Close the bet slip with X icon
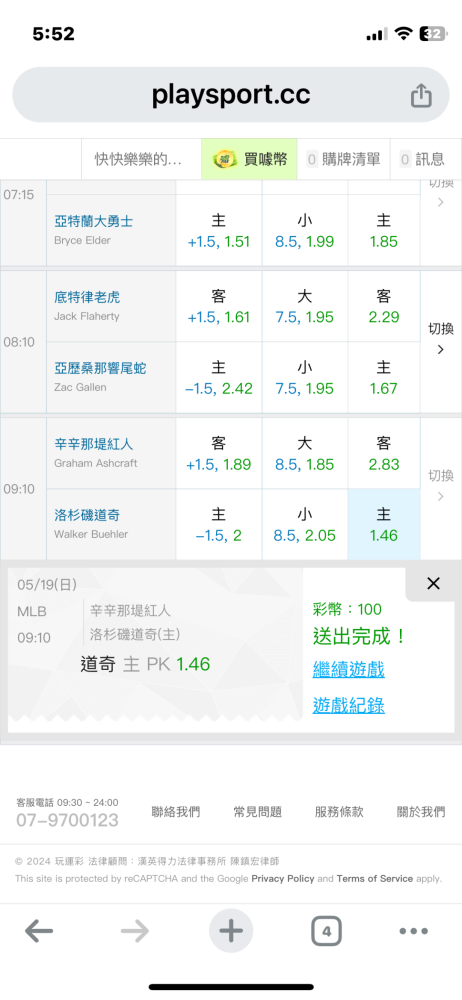This screenshot has height=1000, width=462. click(433, 583)
